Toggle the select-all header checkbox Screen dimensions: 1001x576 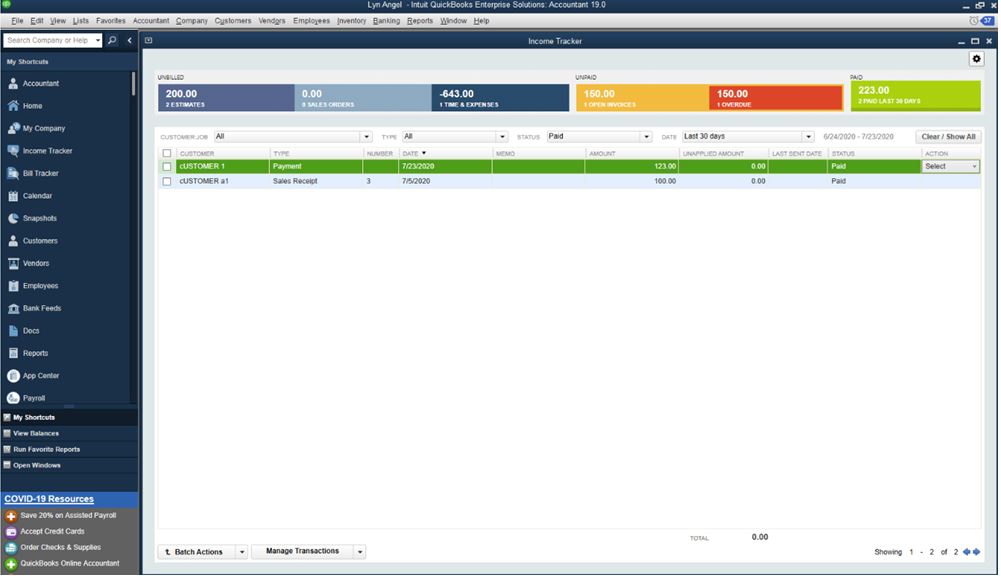click(x=167, y=153)
